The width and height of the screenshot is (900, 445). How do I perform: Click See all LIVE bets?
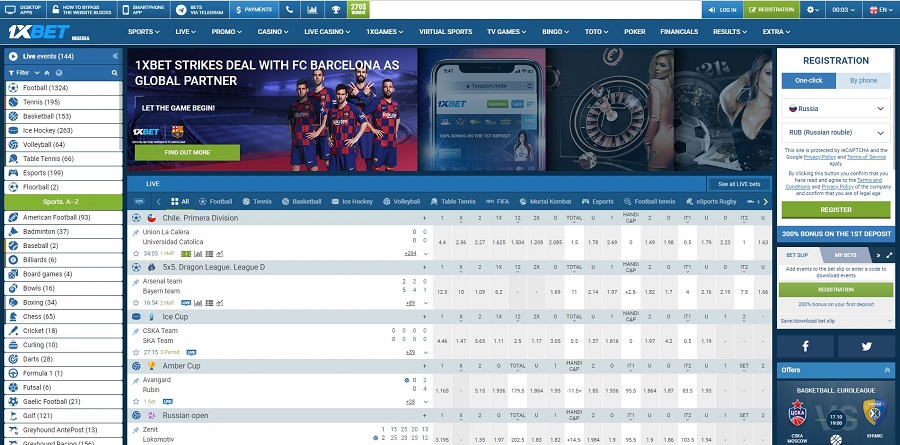(739, 184)
